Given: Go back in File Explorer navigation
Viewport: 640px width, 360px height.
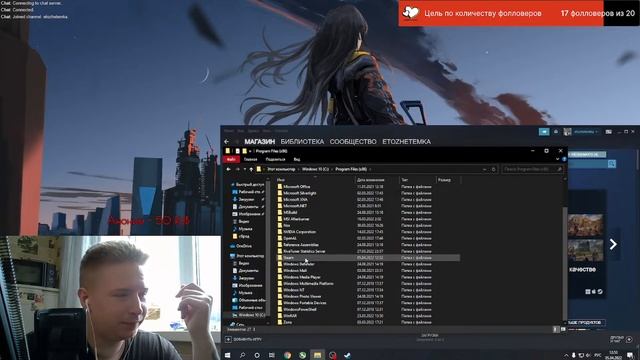Looking at the screenshot, I should (229, 169).
